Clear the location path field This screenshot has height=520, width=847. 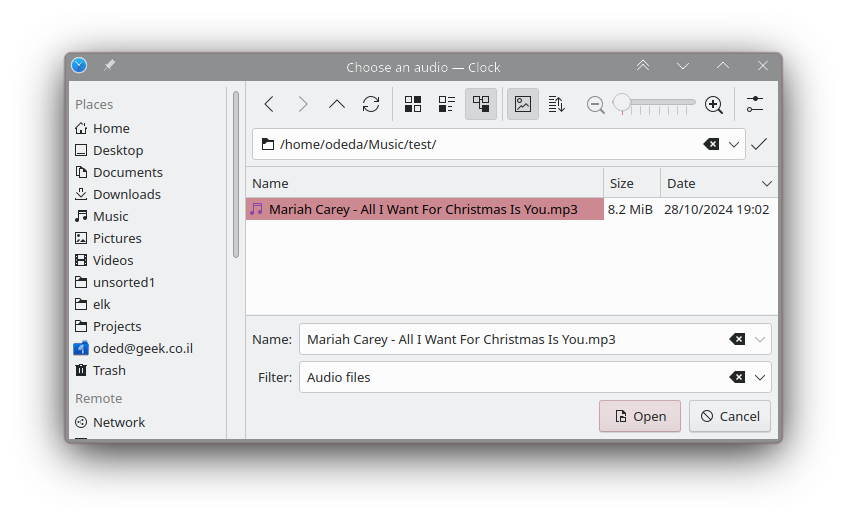tap(711, 144)
